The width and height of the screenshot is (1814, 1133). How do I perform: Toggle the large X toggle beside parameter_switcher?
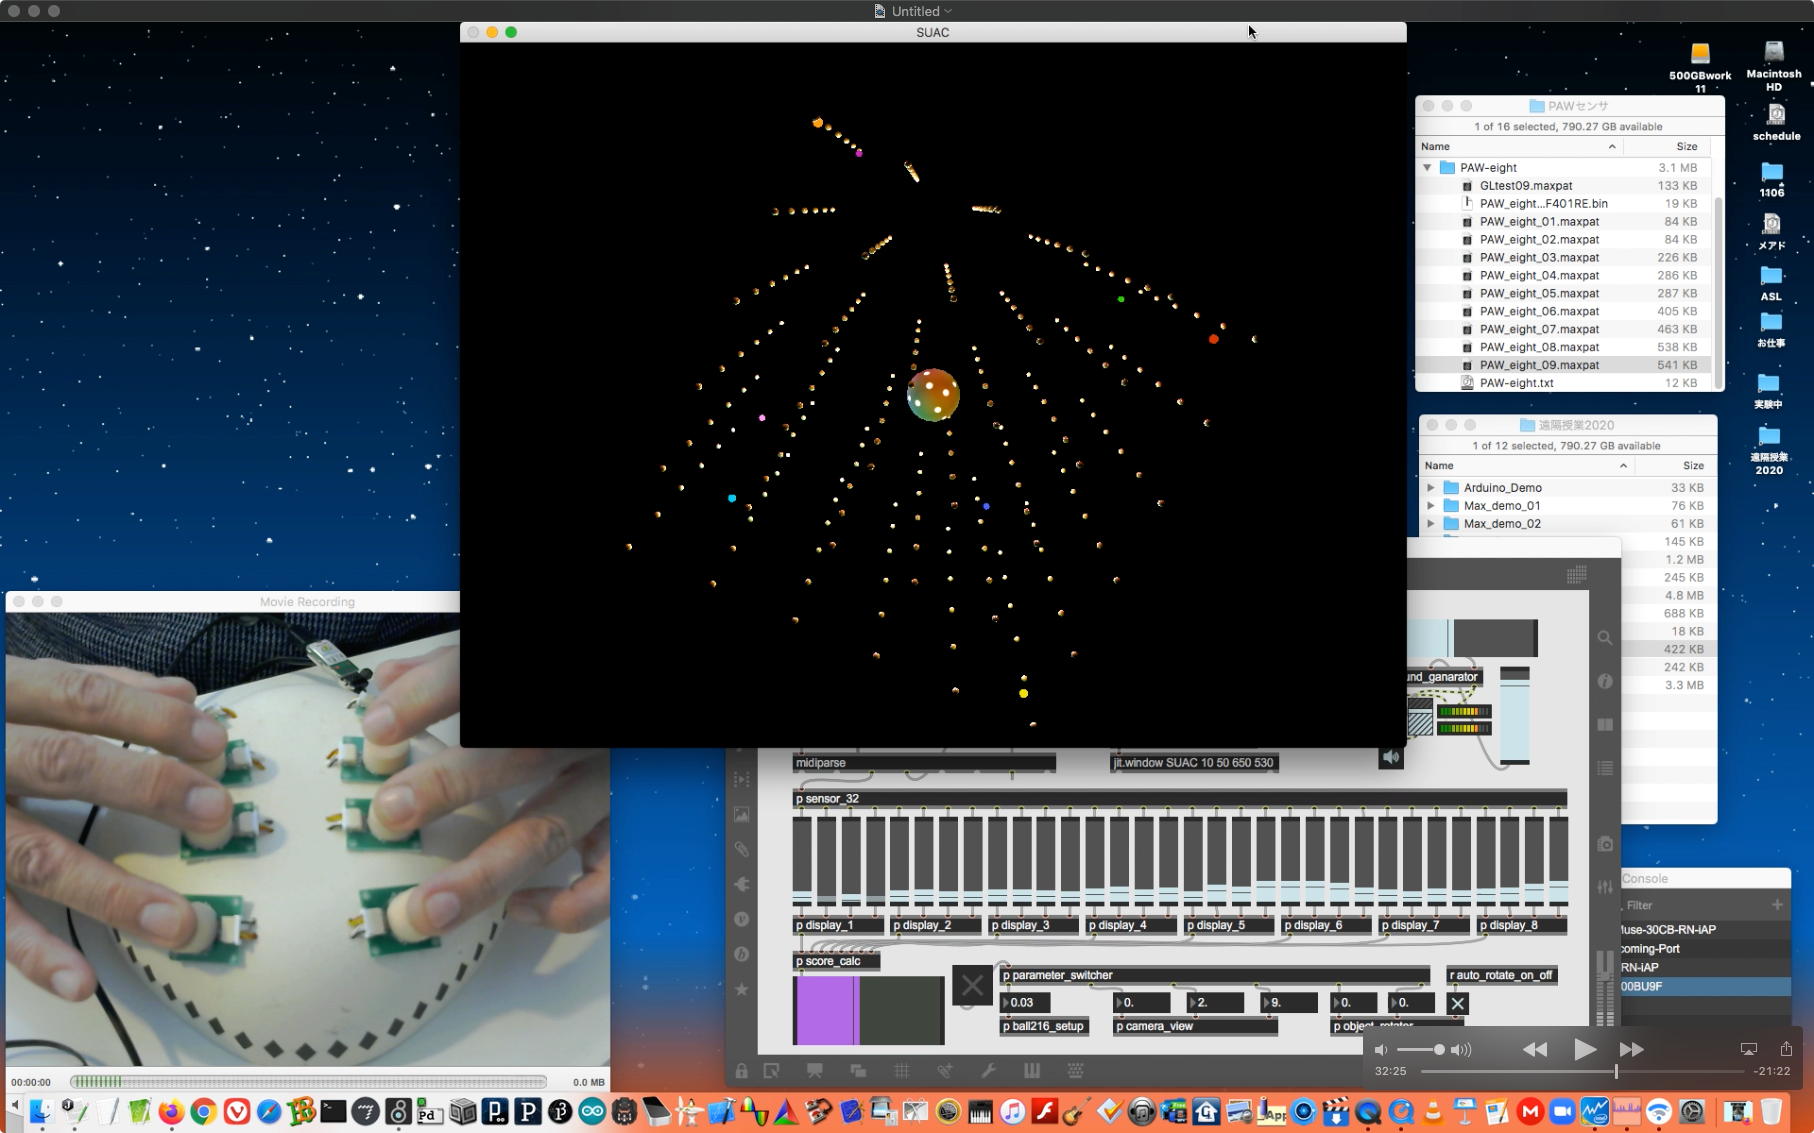pos(972,987)
